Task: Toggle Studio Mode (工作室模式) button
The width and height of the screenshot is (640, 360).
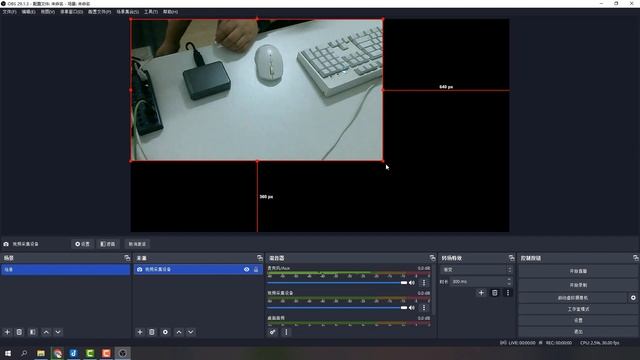Action: click(578, 309)
